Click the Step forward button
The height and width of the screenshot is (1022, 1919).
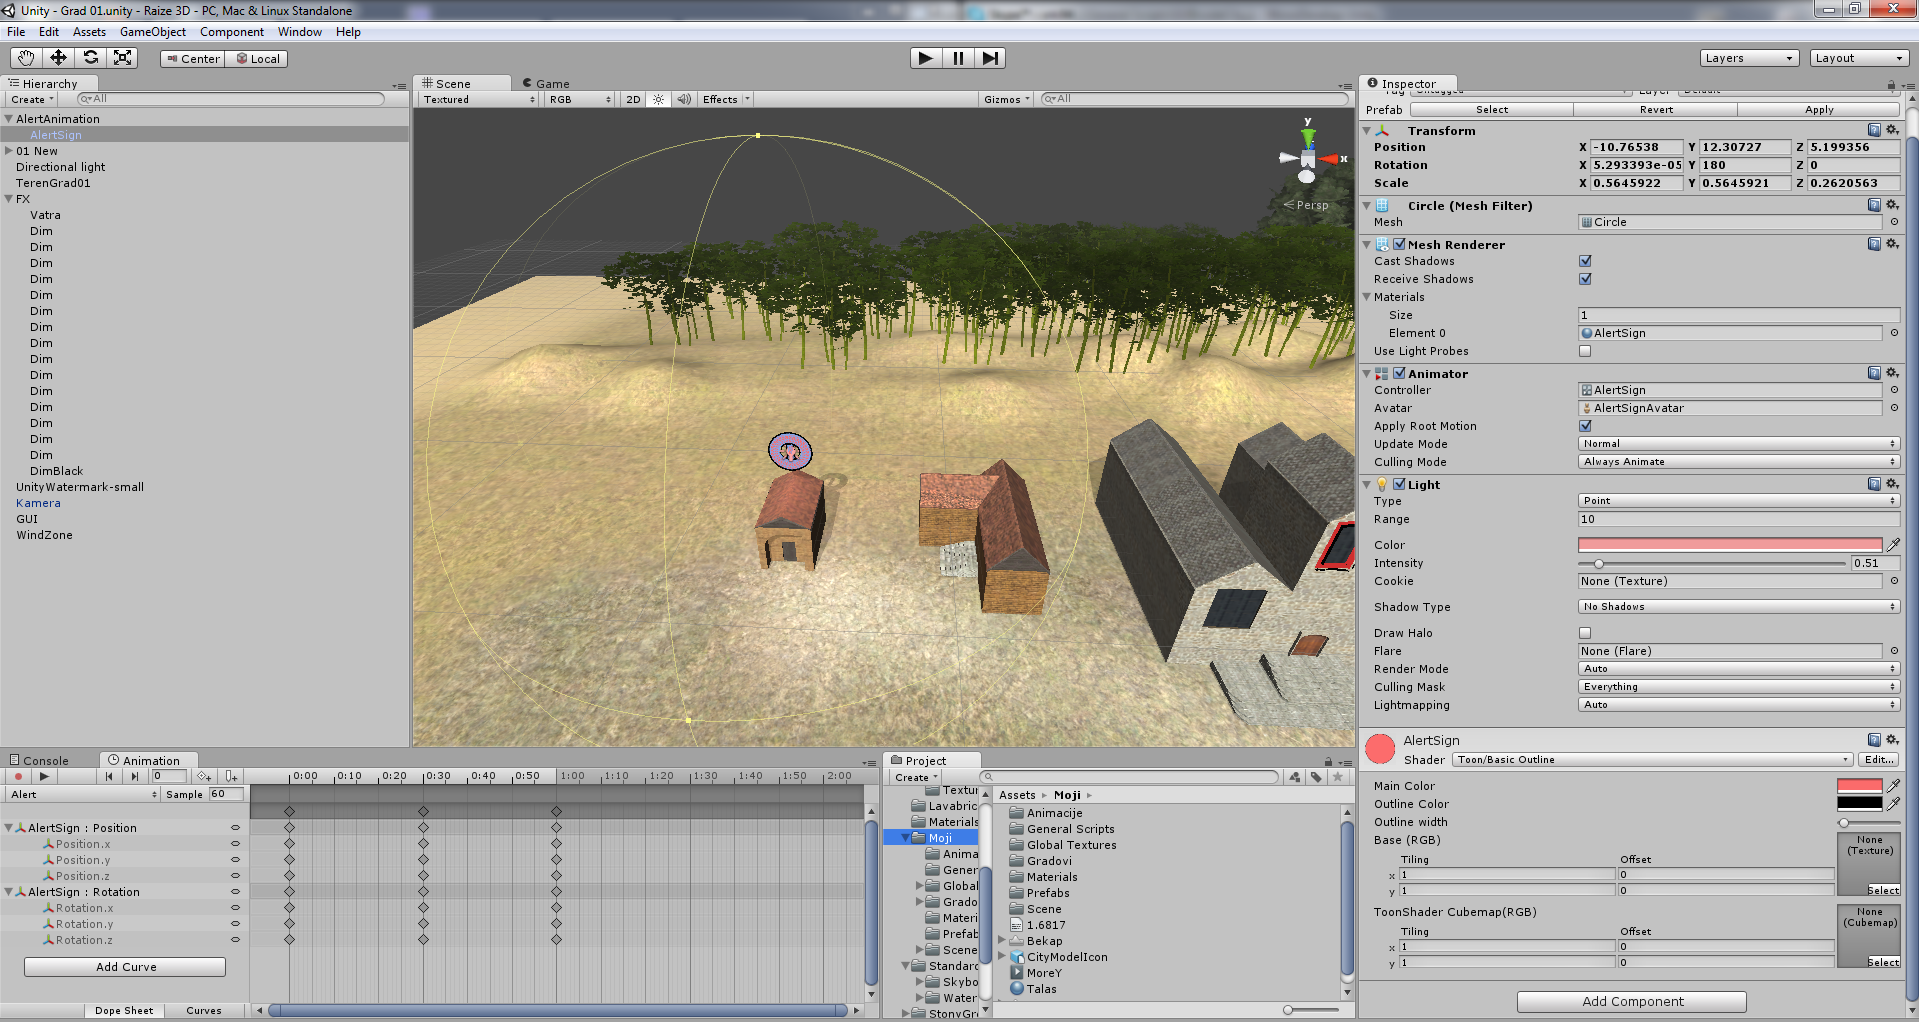click(x=989, y=58)
